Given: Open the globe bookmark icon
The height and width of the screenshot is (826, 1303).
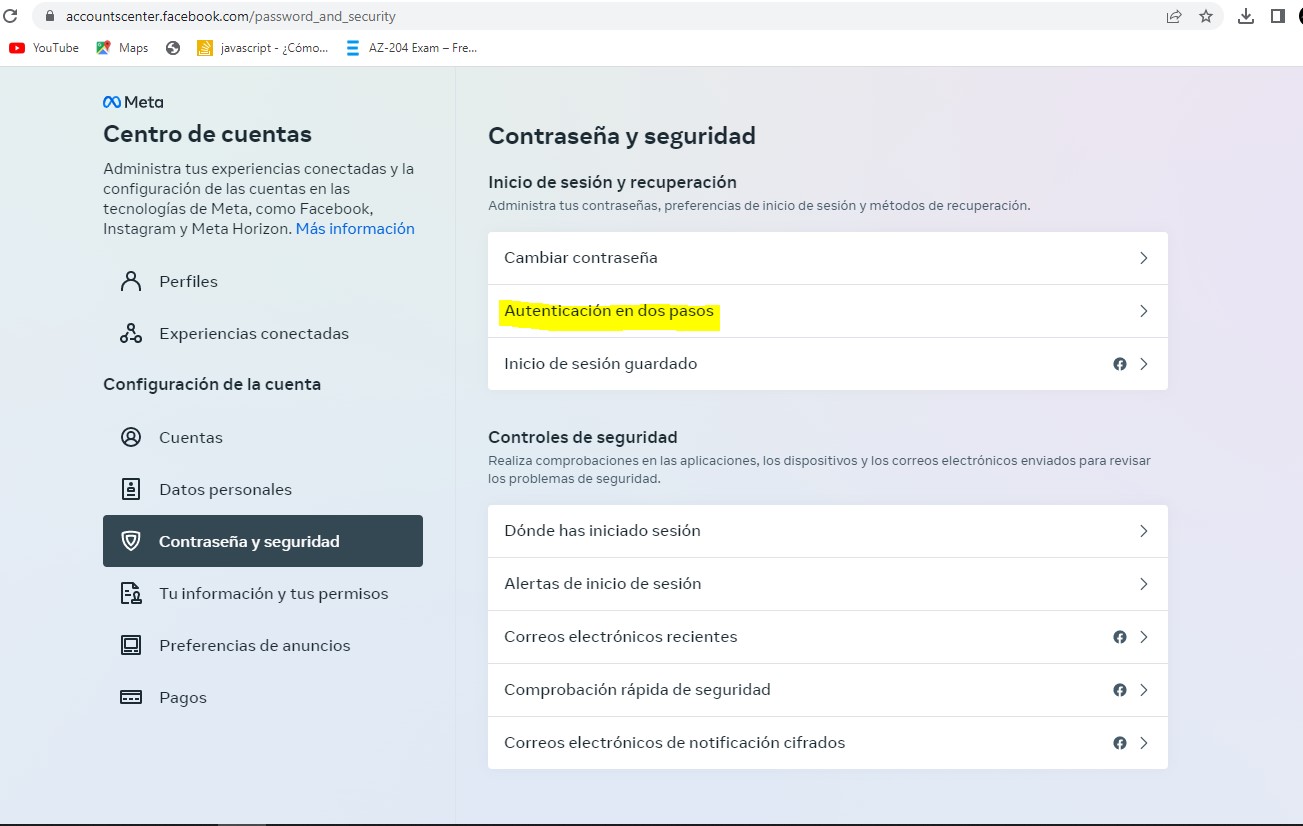Looking at the screenshot, I should coord(173,48).
